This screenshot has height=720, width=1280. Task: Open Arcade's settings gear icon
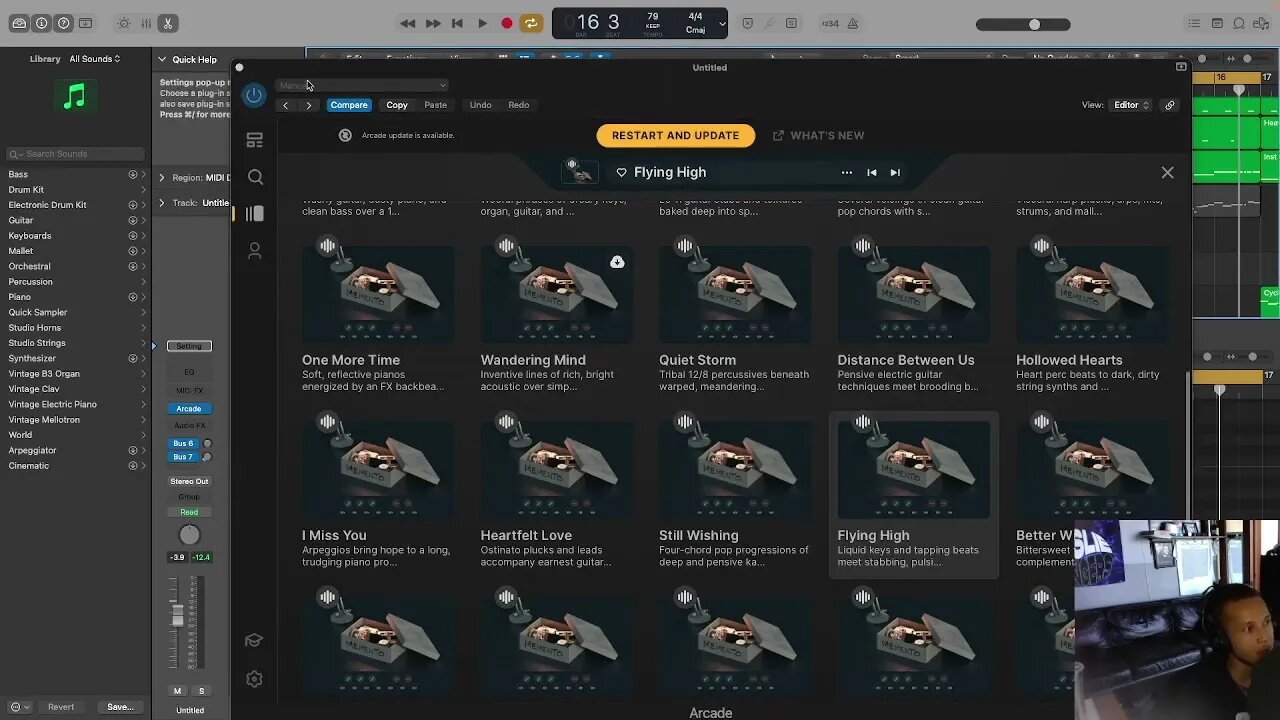pos(254,679)
